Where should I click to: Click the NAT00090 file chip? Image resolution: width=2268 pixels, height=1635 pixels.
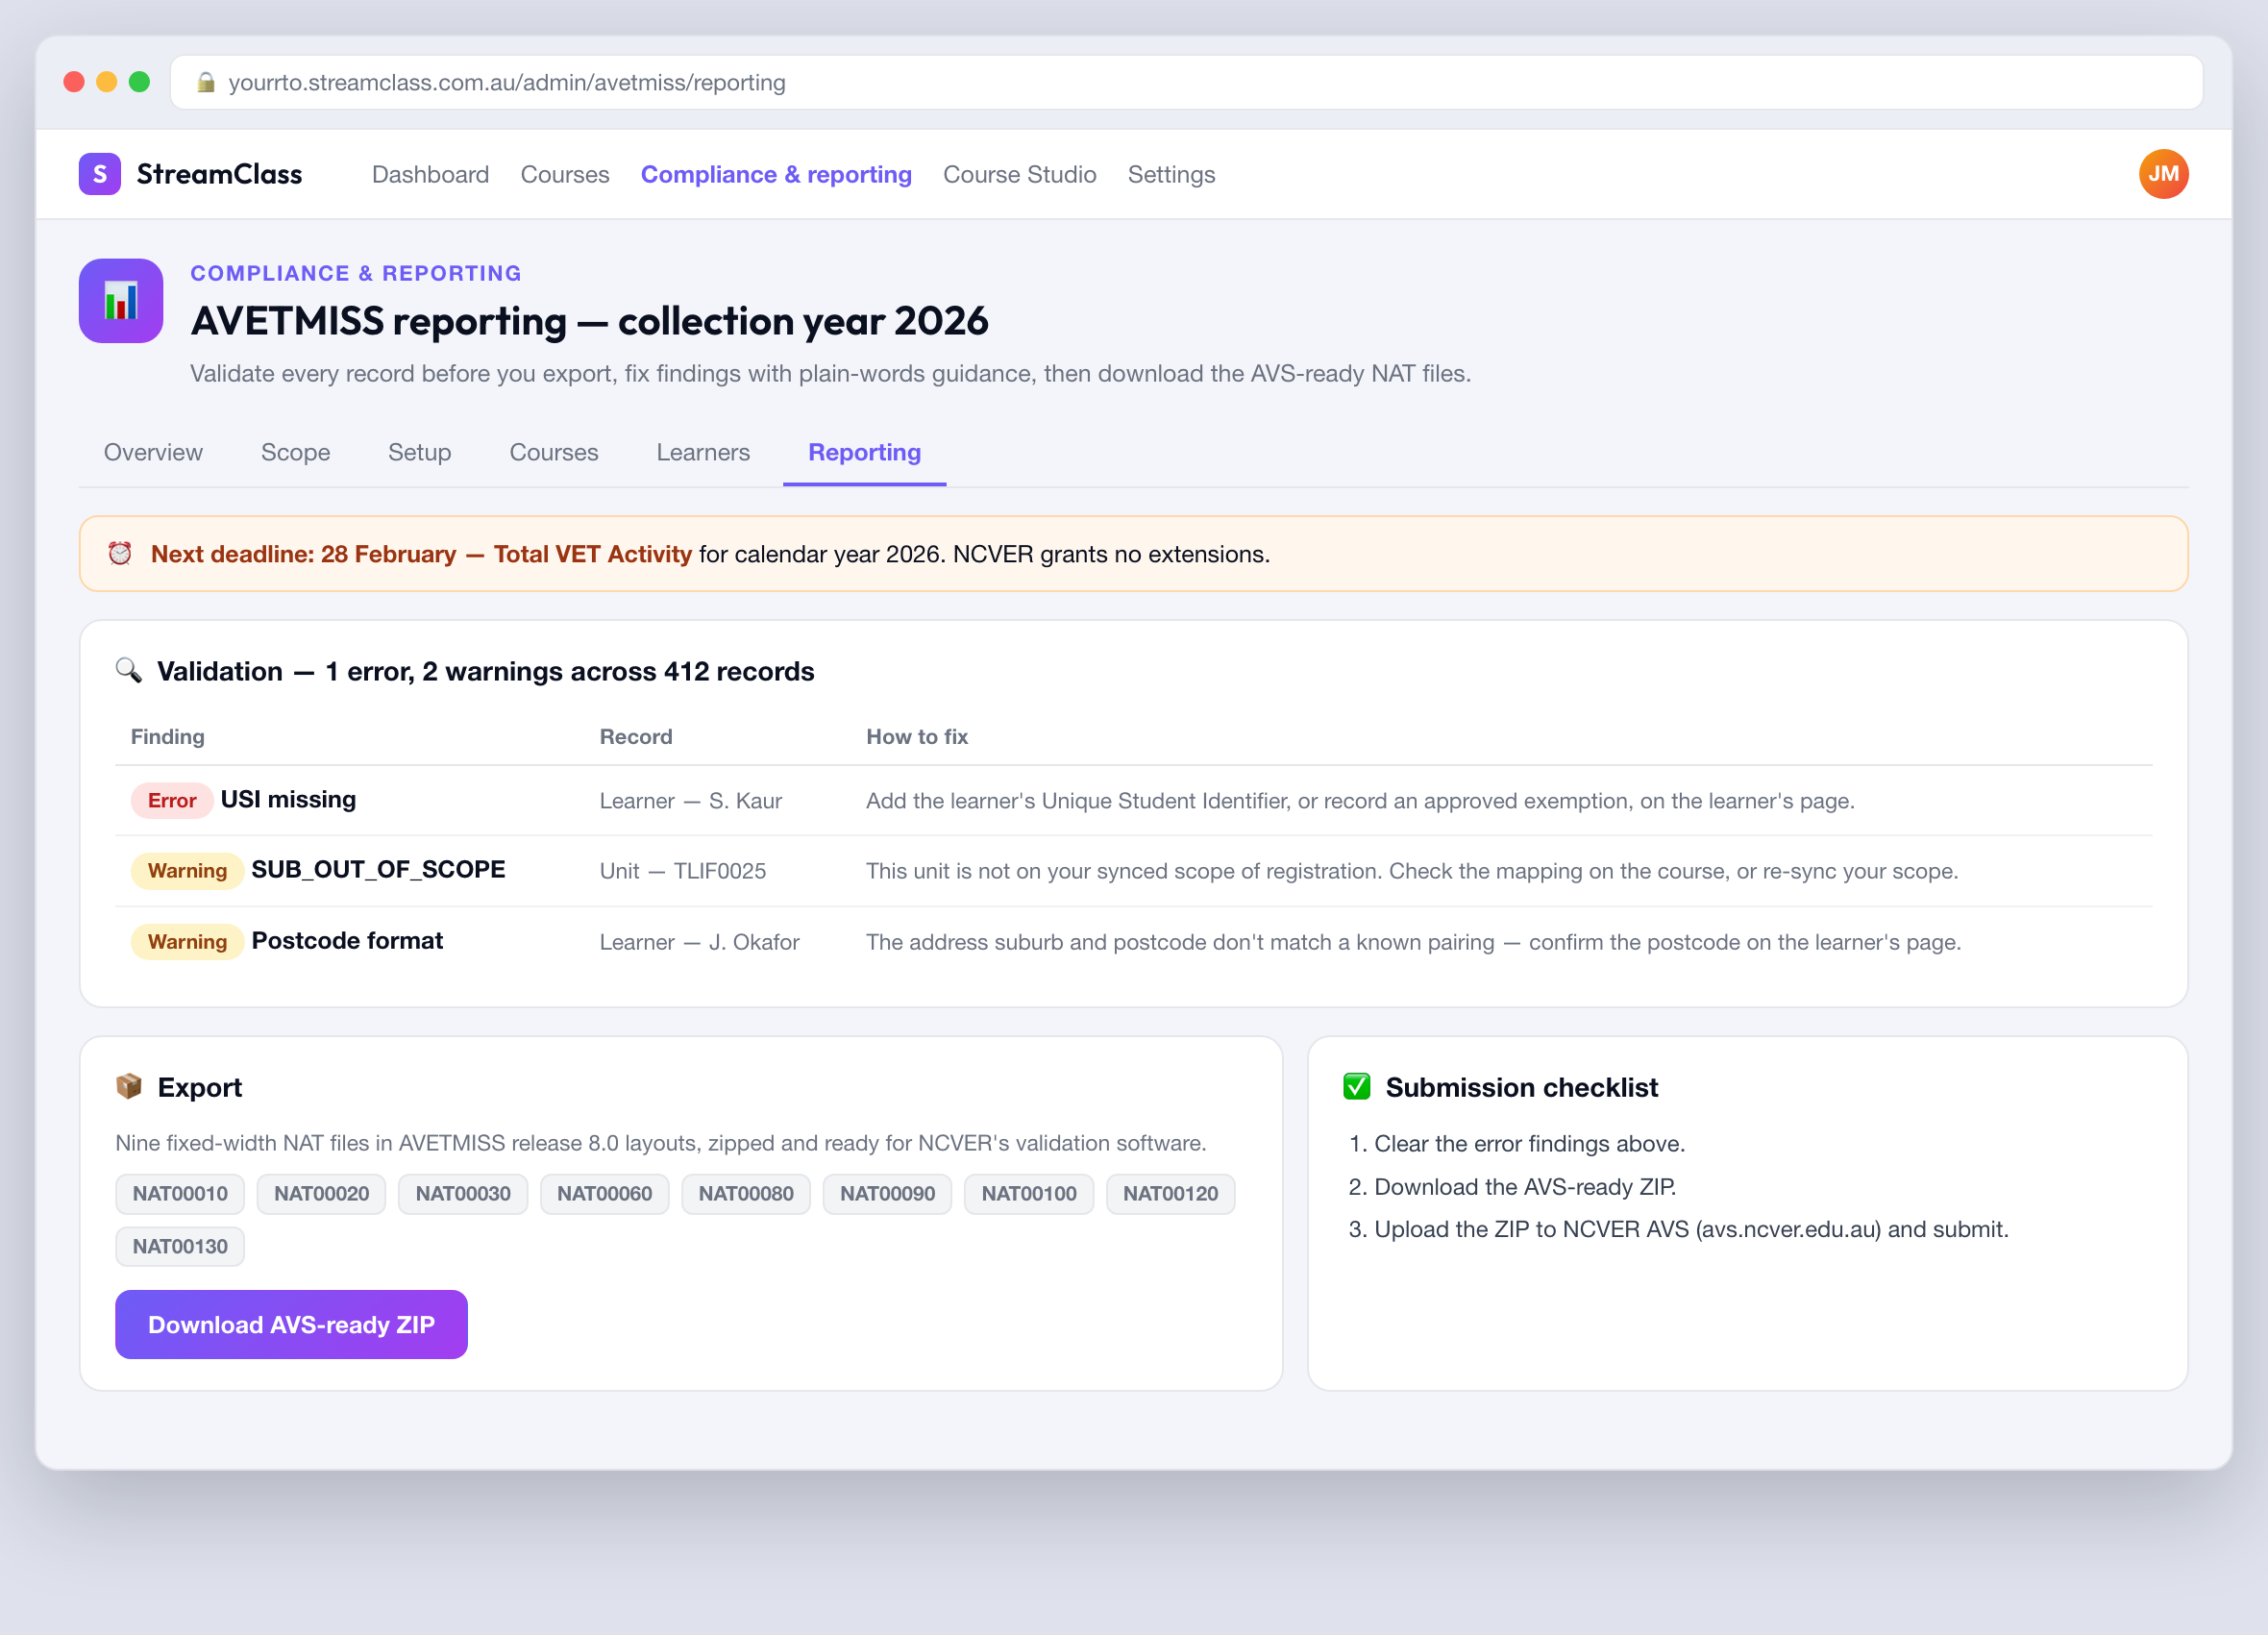pyautogui.click(x=887, y=1193)
